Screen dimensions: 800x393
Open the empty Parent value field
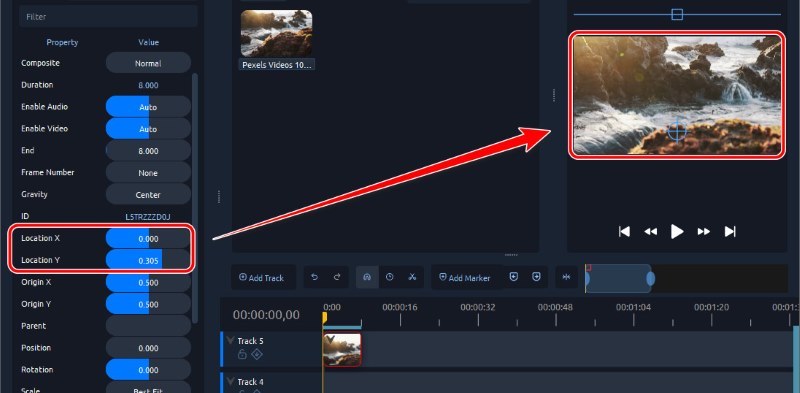point(148,326)
